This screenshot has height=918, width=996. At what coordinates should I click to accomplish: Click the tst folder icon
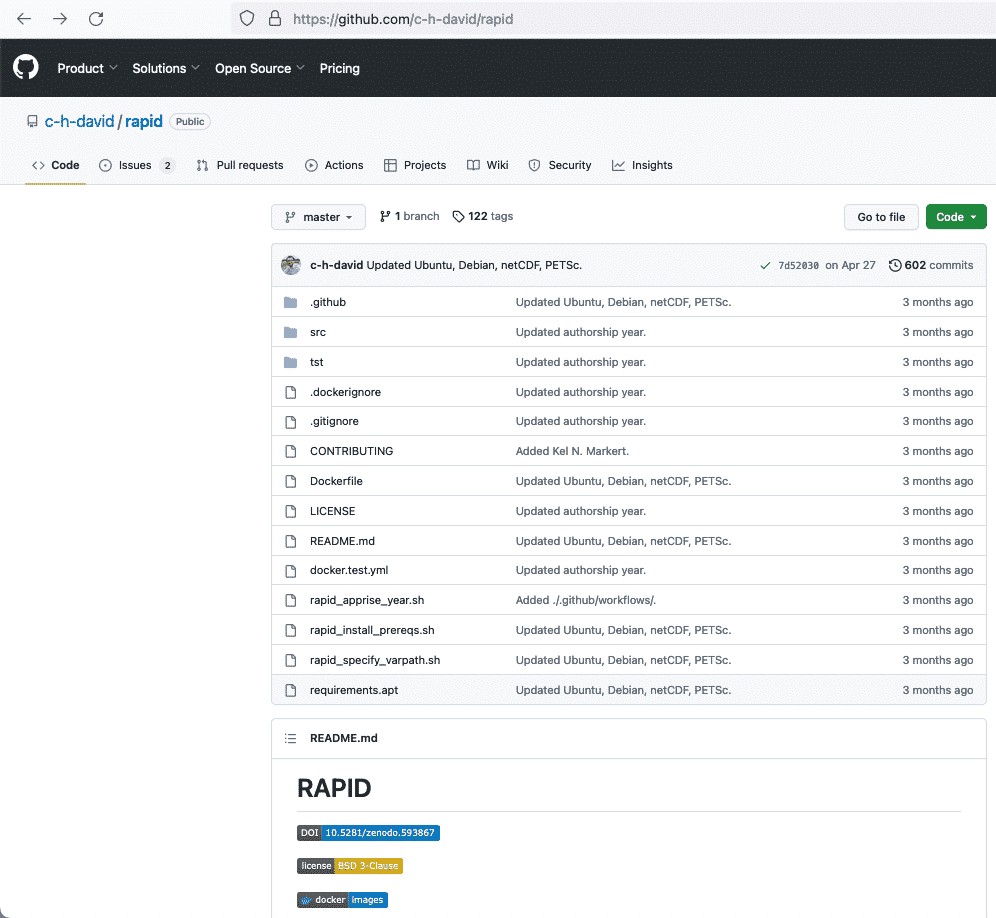[x=291, y=362]
